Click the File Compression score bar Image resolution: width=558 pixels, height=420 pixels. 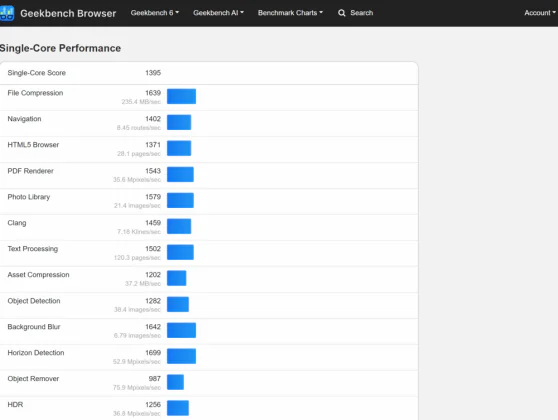coord(181,96)
